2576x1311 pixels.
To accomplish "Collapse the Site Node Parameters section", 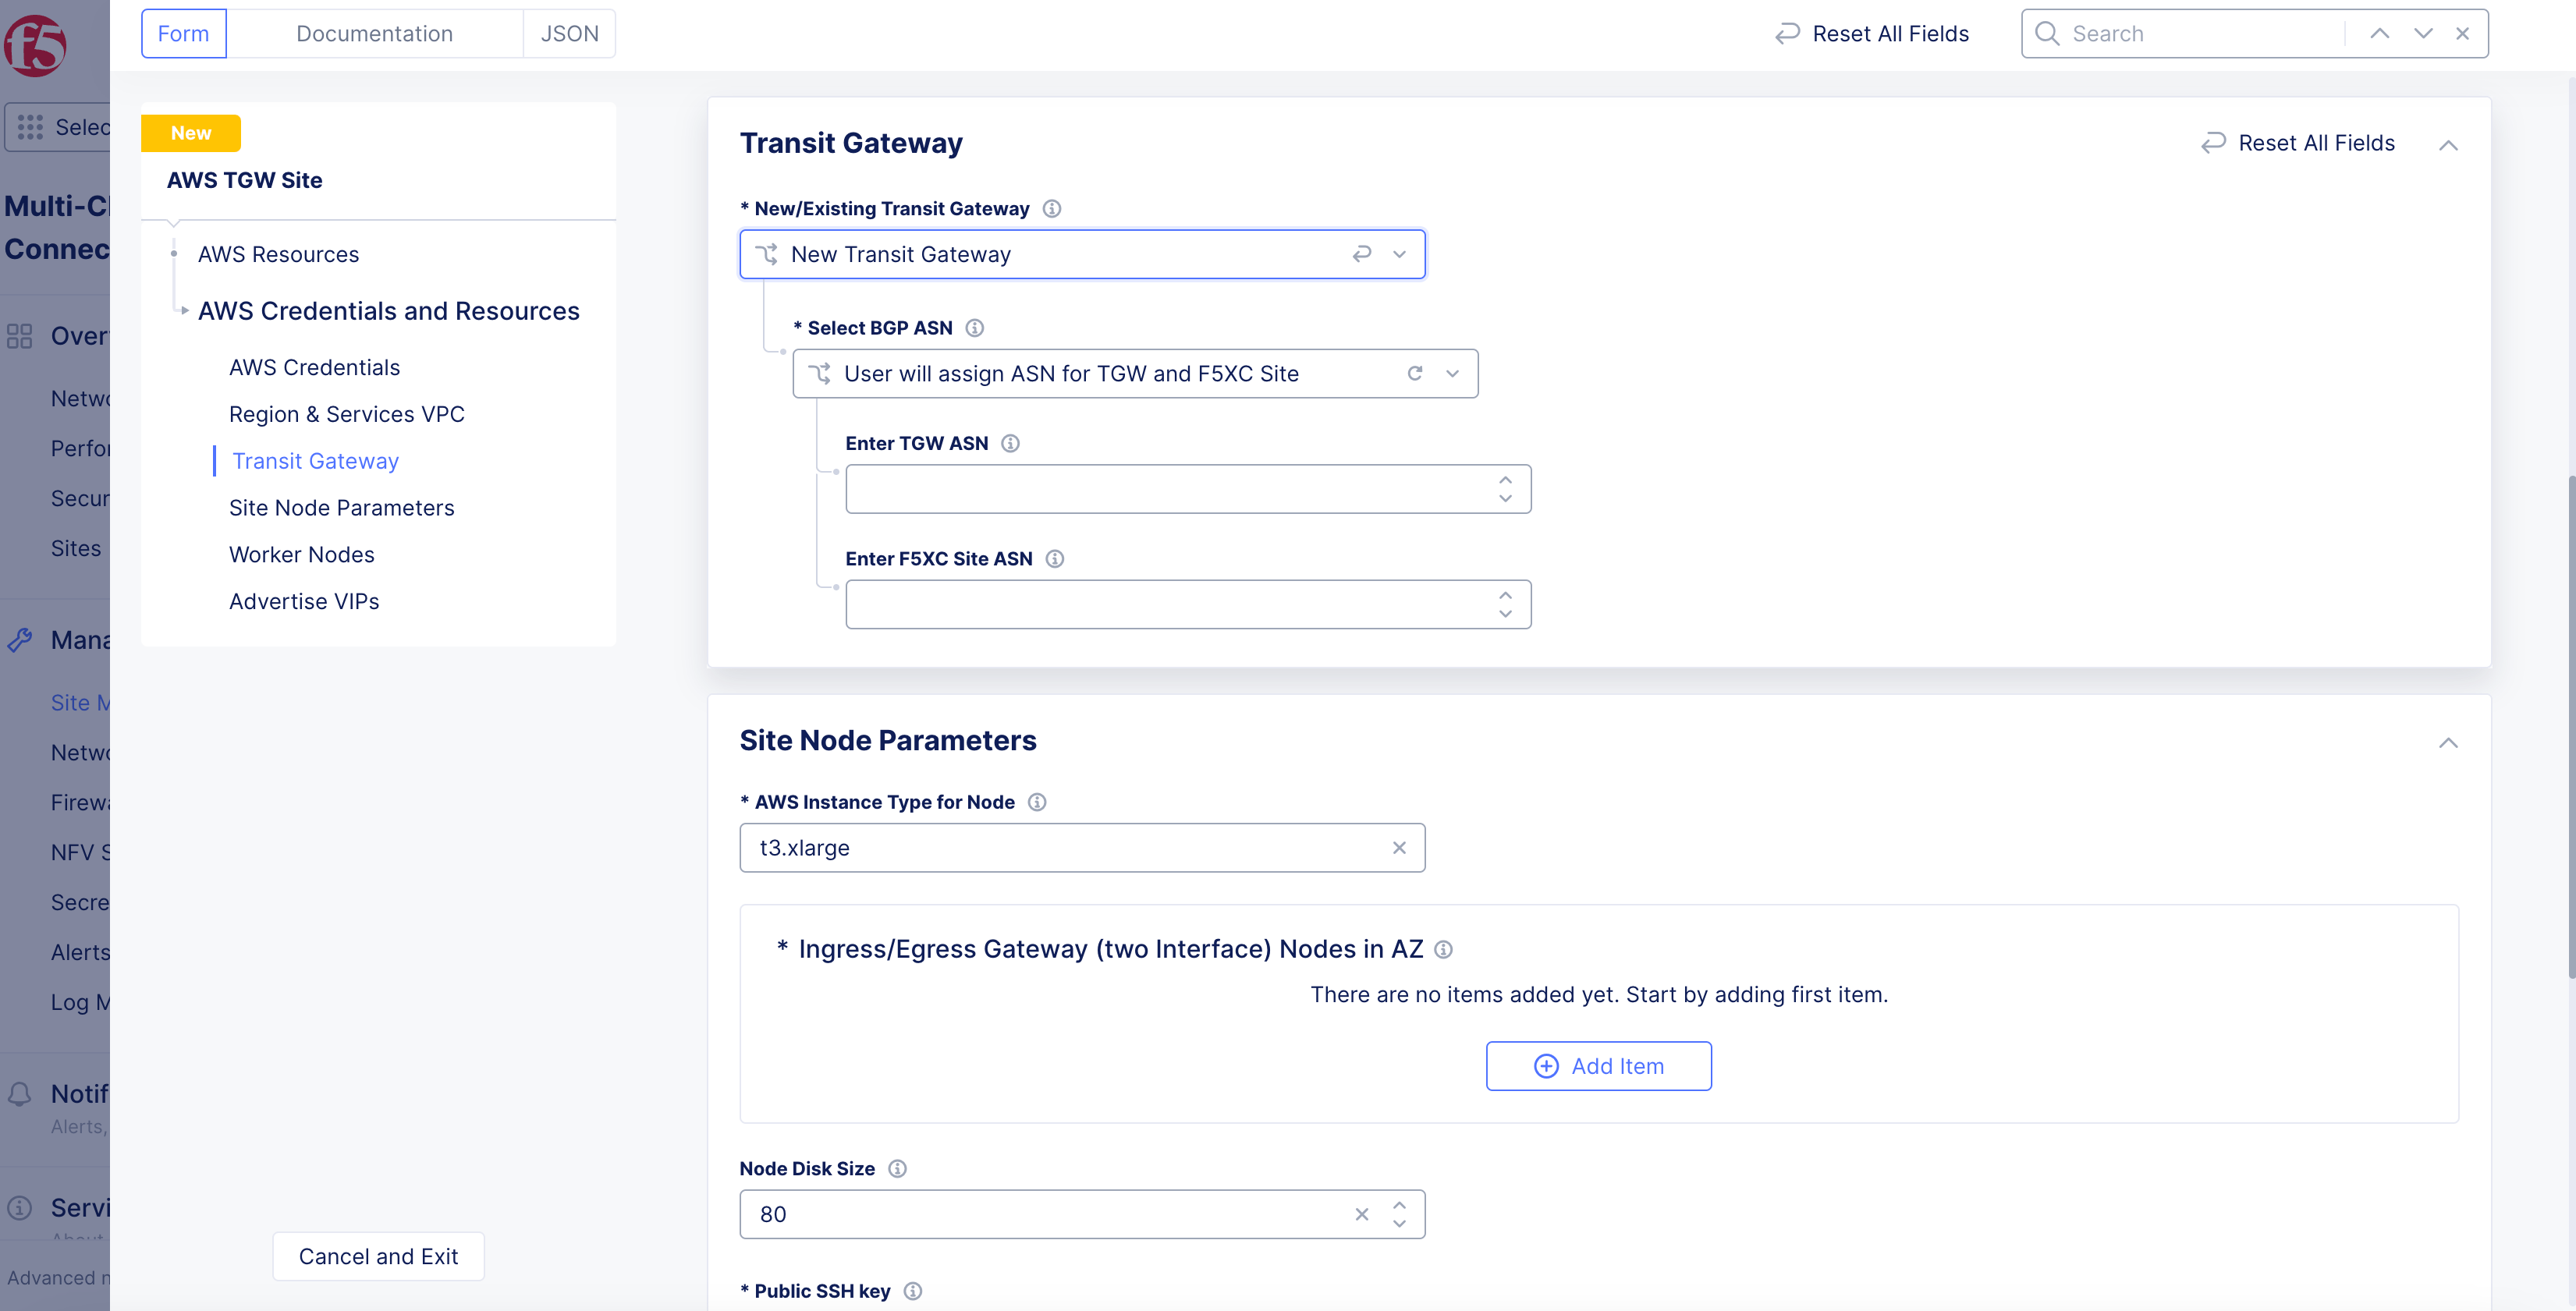I will point(2447,742).
